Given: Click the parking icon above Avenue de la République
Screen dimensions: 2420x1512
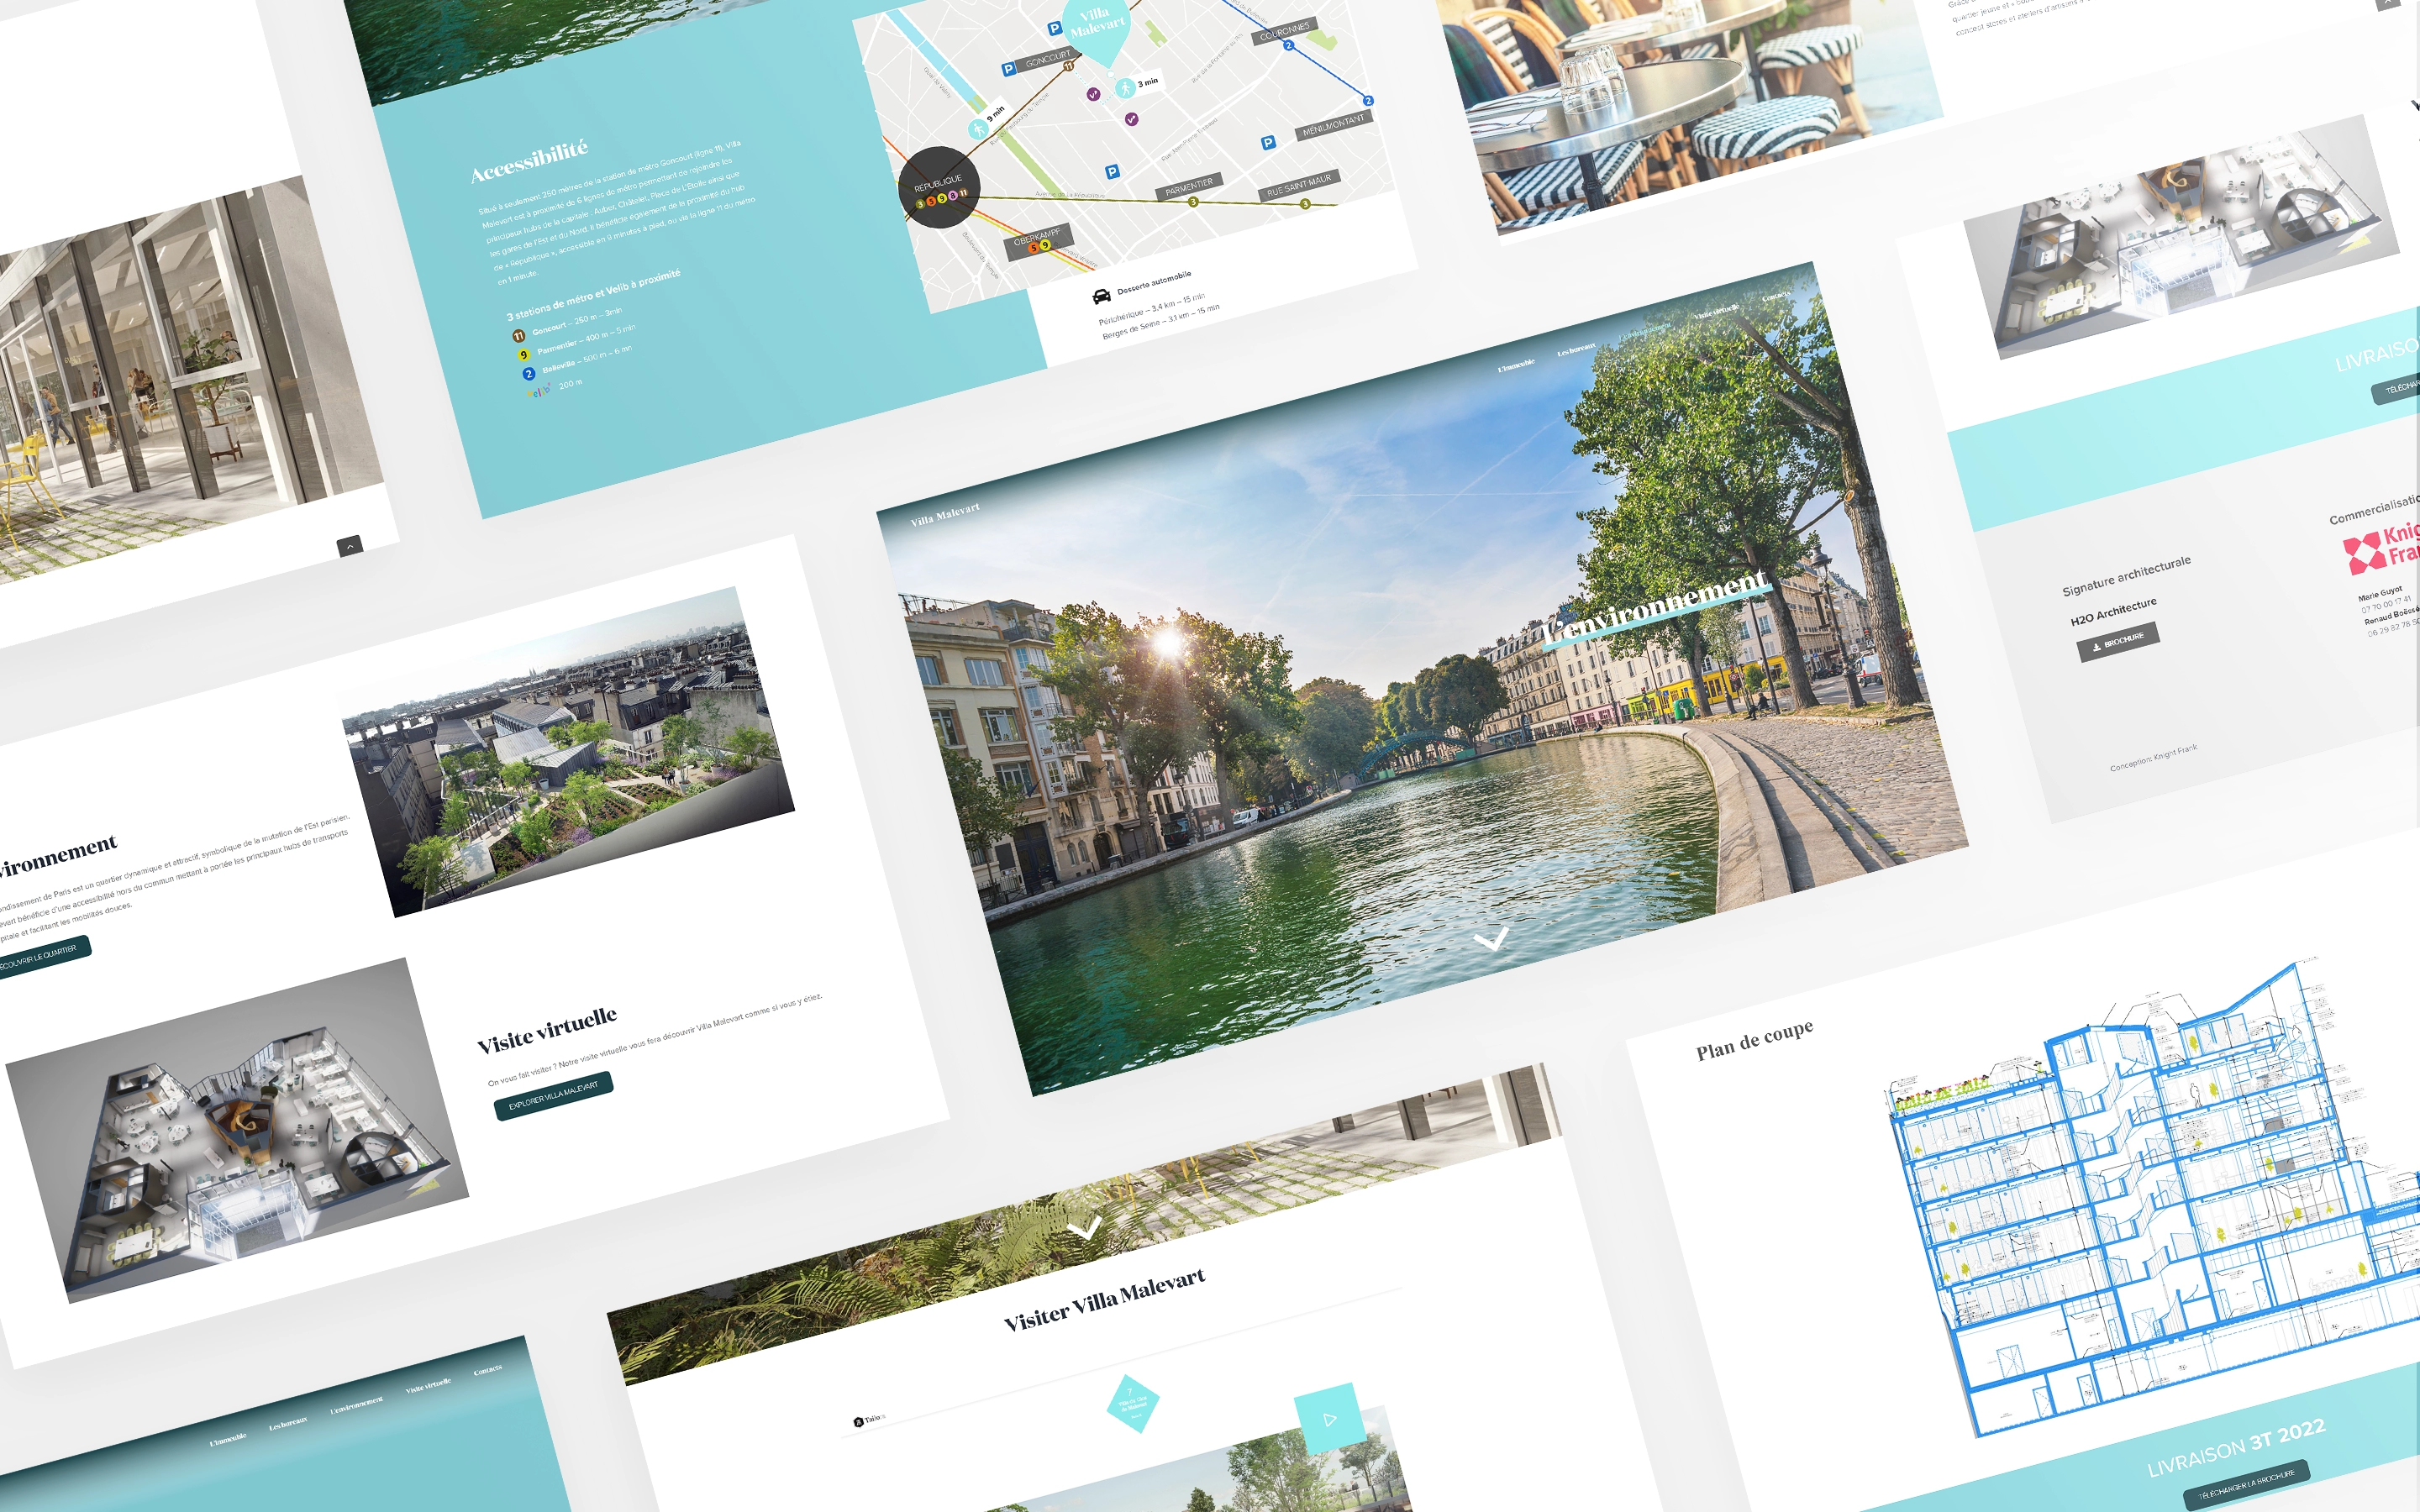Looking at the screenshot, I should tap(1112, 172).
